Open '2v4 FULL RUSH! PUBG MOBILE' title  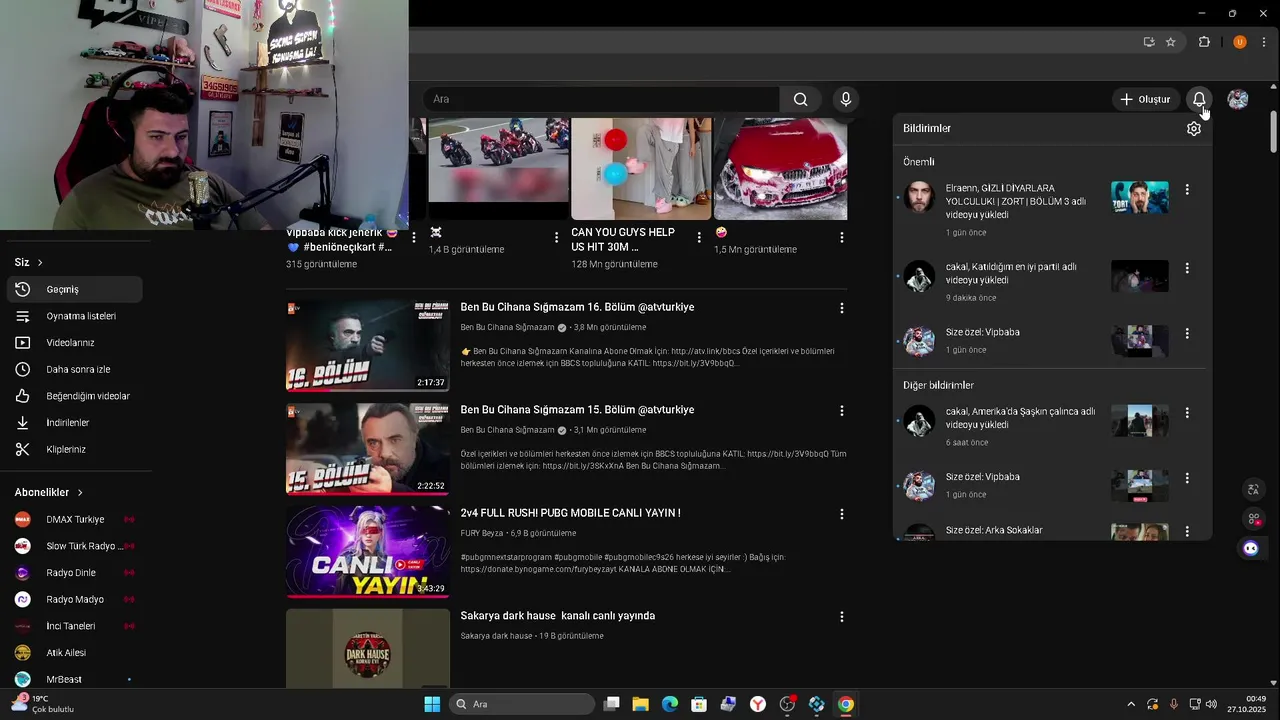tap(570, 513)
